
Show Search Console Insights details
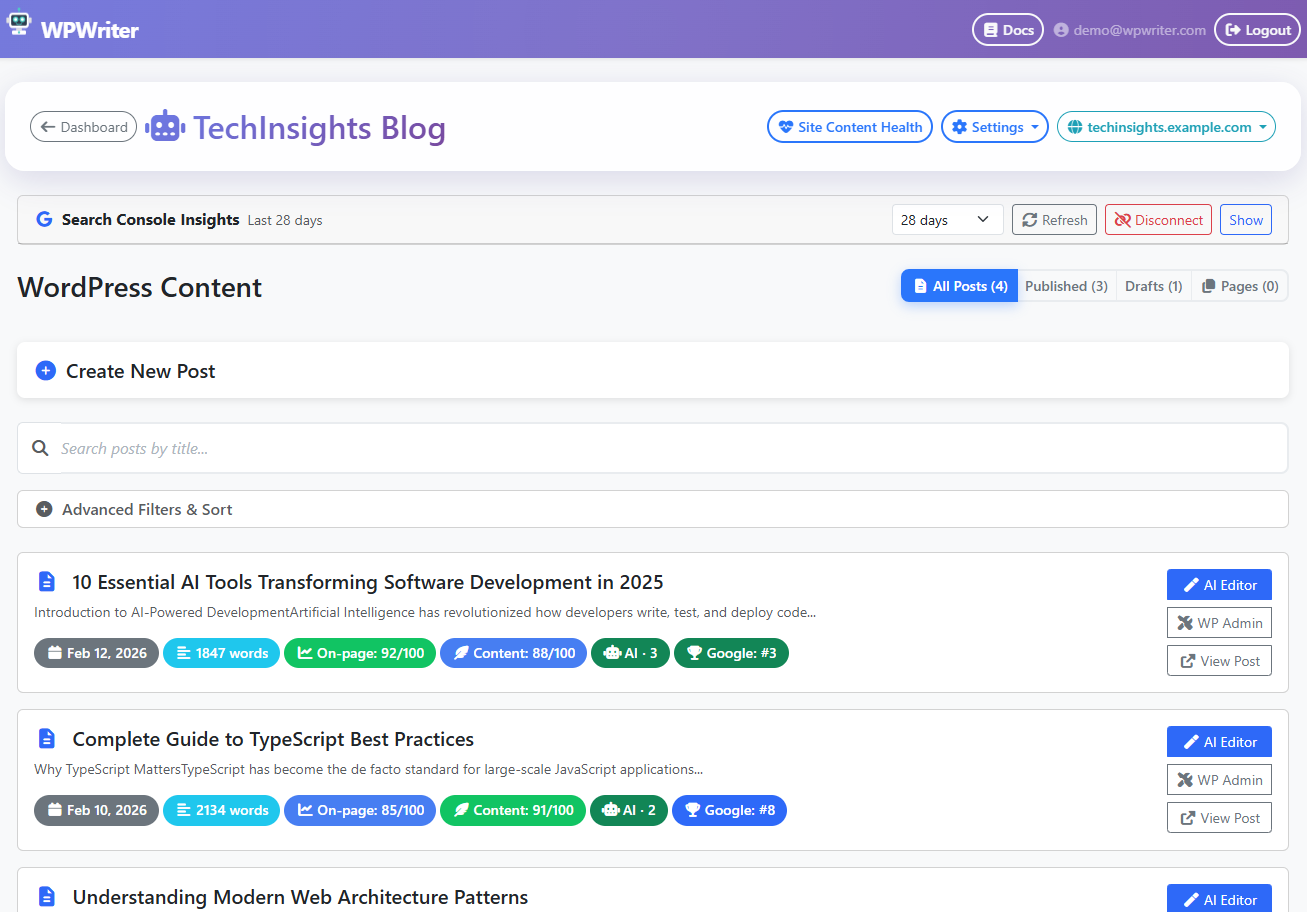point(1245,219)
